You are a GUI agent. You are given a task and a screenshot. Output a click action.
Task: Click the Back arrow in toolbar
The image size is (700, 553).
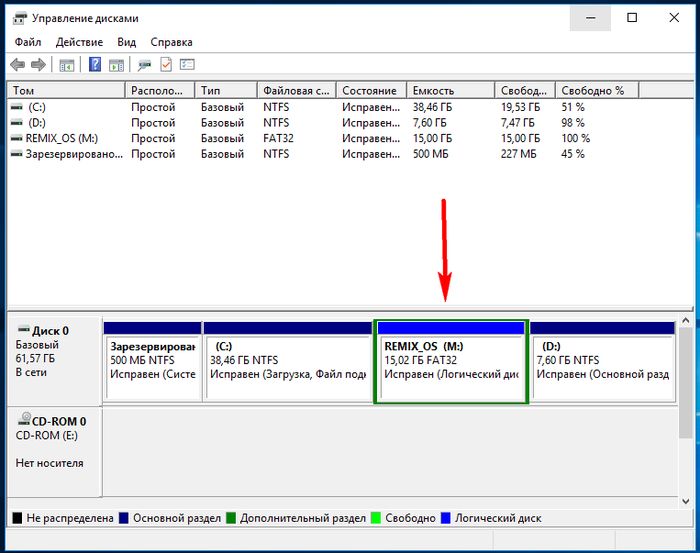17,65
